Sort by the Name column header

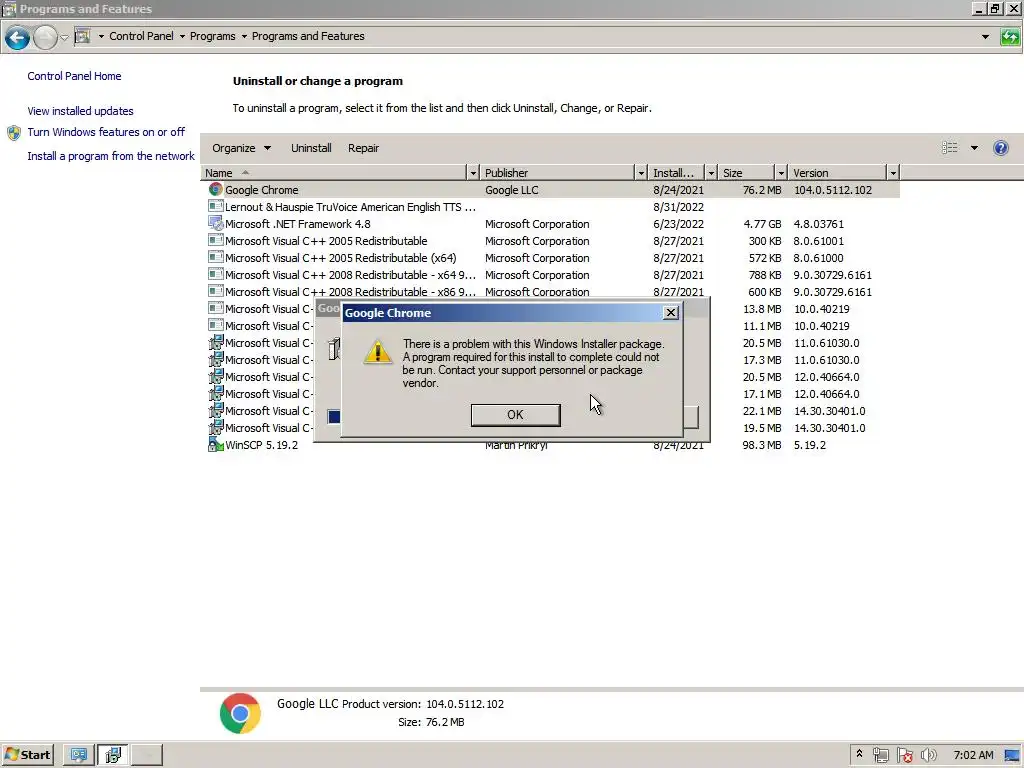[x=334, y=173]
